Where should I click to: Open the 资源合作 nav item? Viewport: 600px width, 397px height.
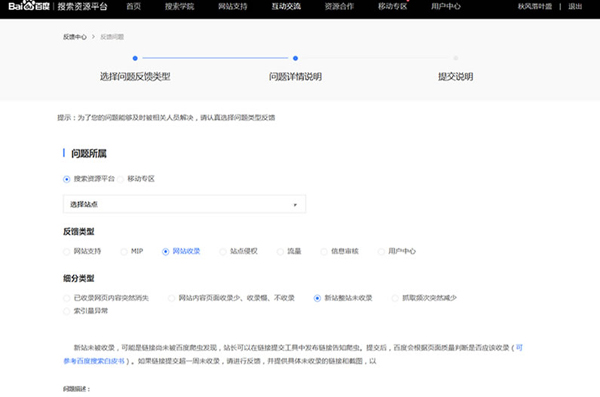(339, 6)
